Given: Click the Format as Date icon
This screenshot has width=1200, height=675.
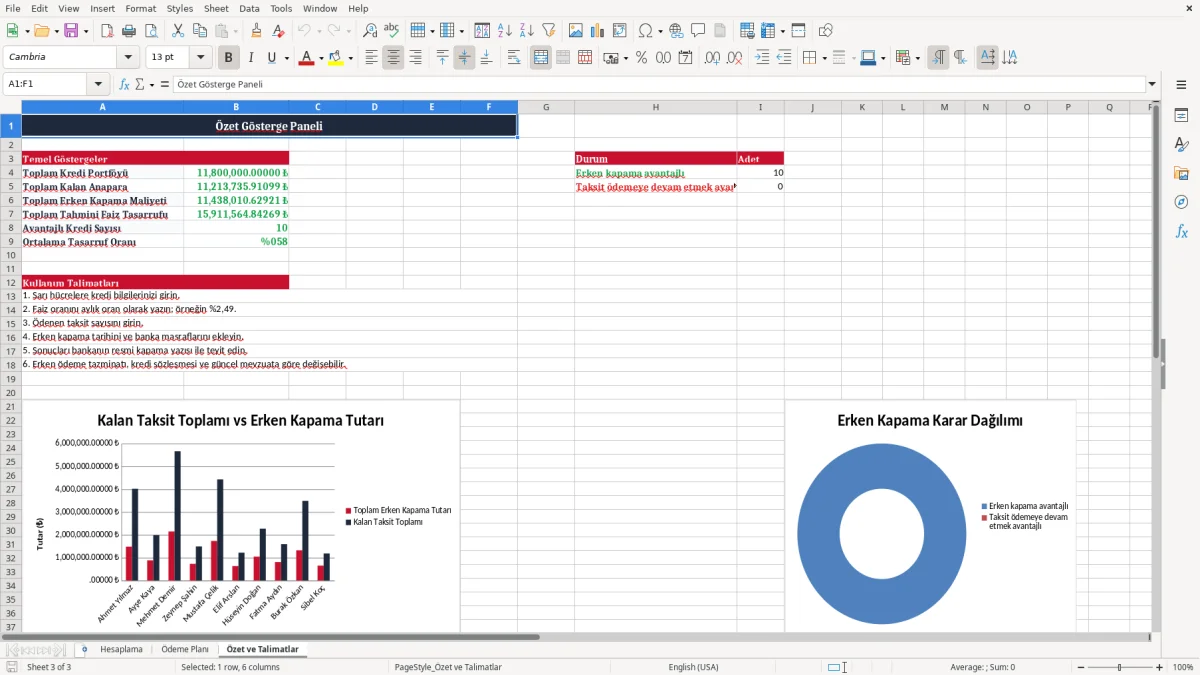Looking at the screenshot, I should (x=685, y=58).
